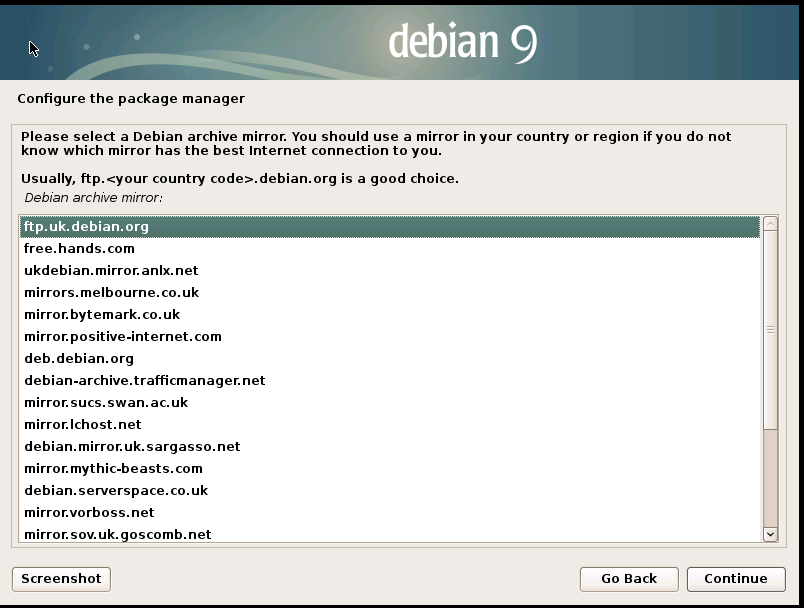Screen dimensions: 804x608
Task: Click the scrollbar up arrow
Action: pos(770,224)
